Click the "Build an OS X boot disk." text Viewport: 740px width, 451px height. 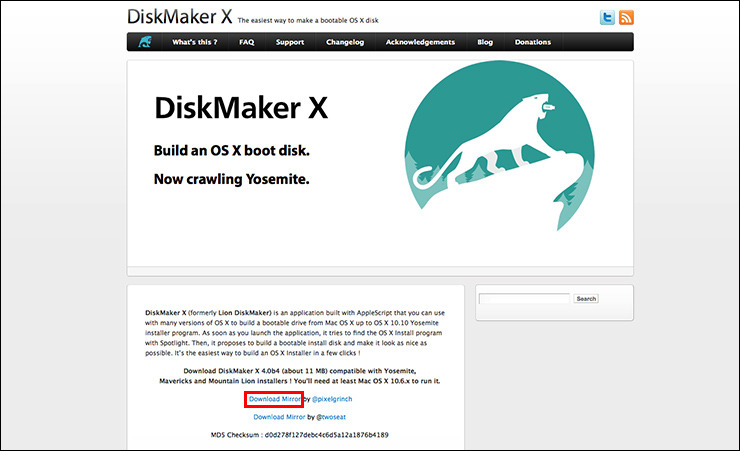[231, 150]
